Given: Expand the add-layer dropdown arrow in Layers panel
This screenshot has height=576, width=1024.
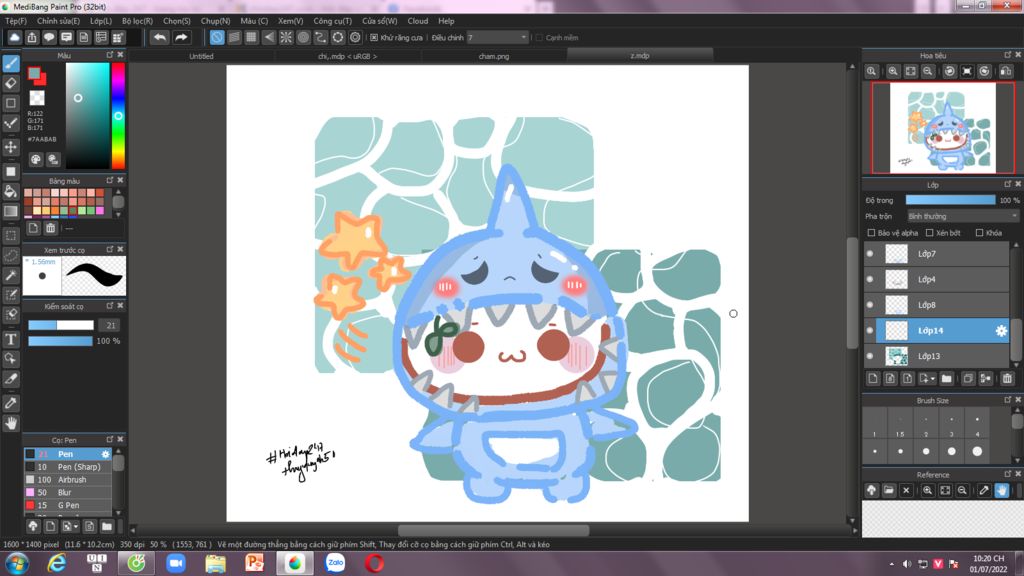Looking at the screenshot, I should [933, 379].
